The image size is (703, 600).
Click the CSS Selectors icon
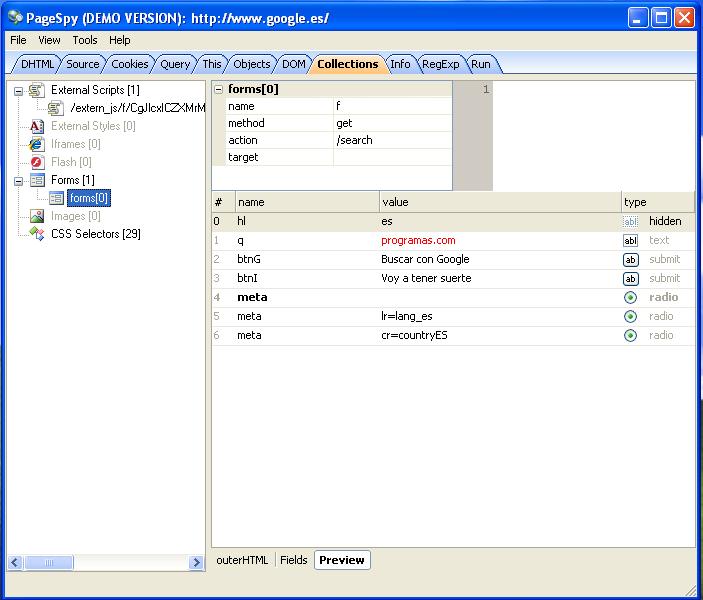(x=36, y=234)
